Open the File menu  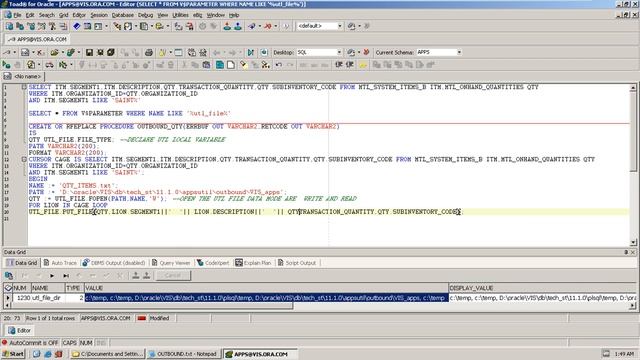click(17, 15)
